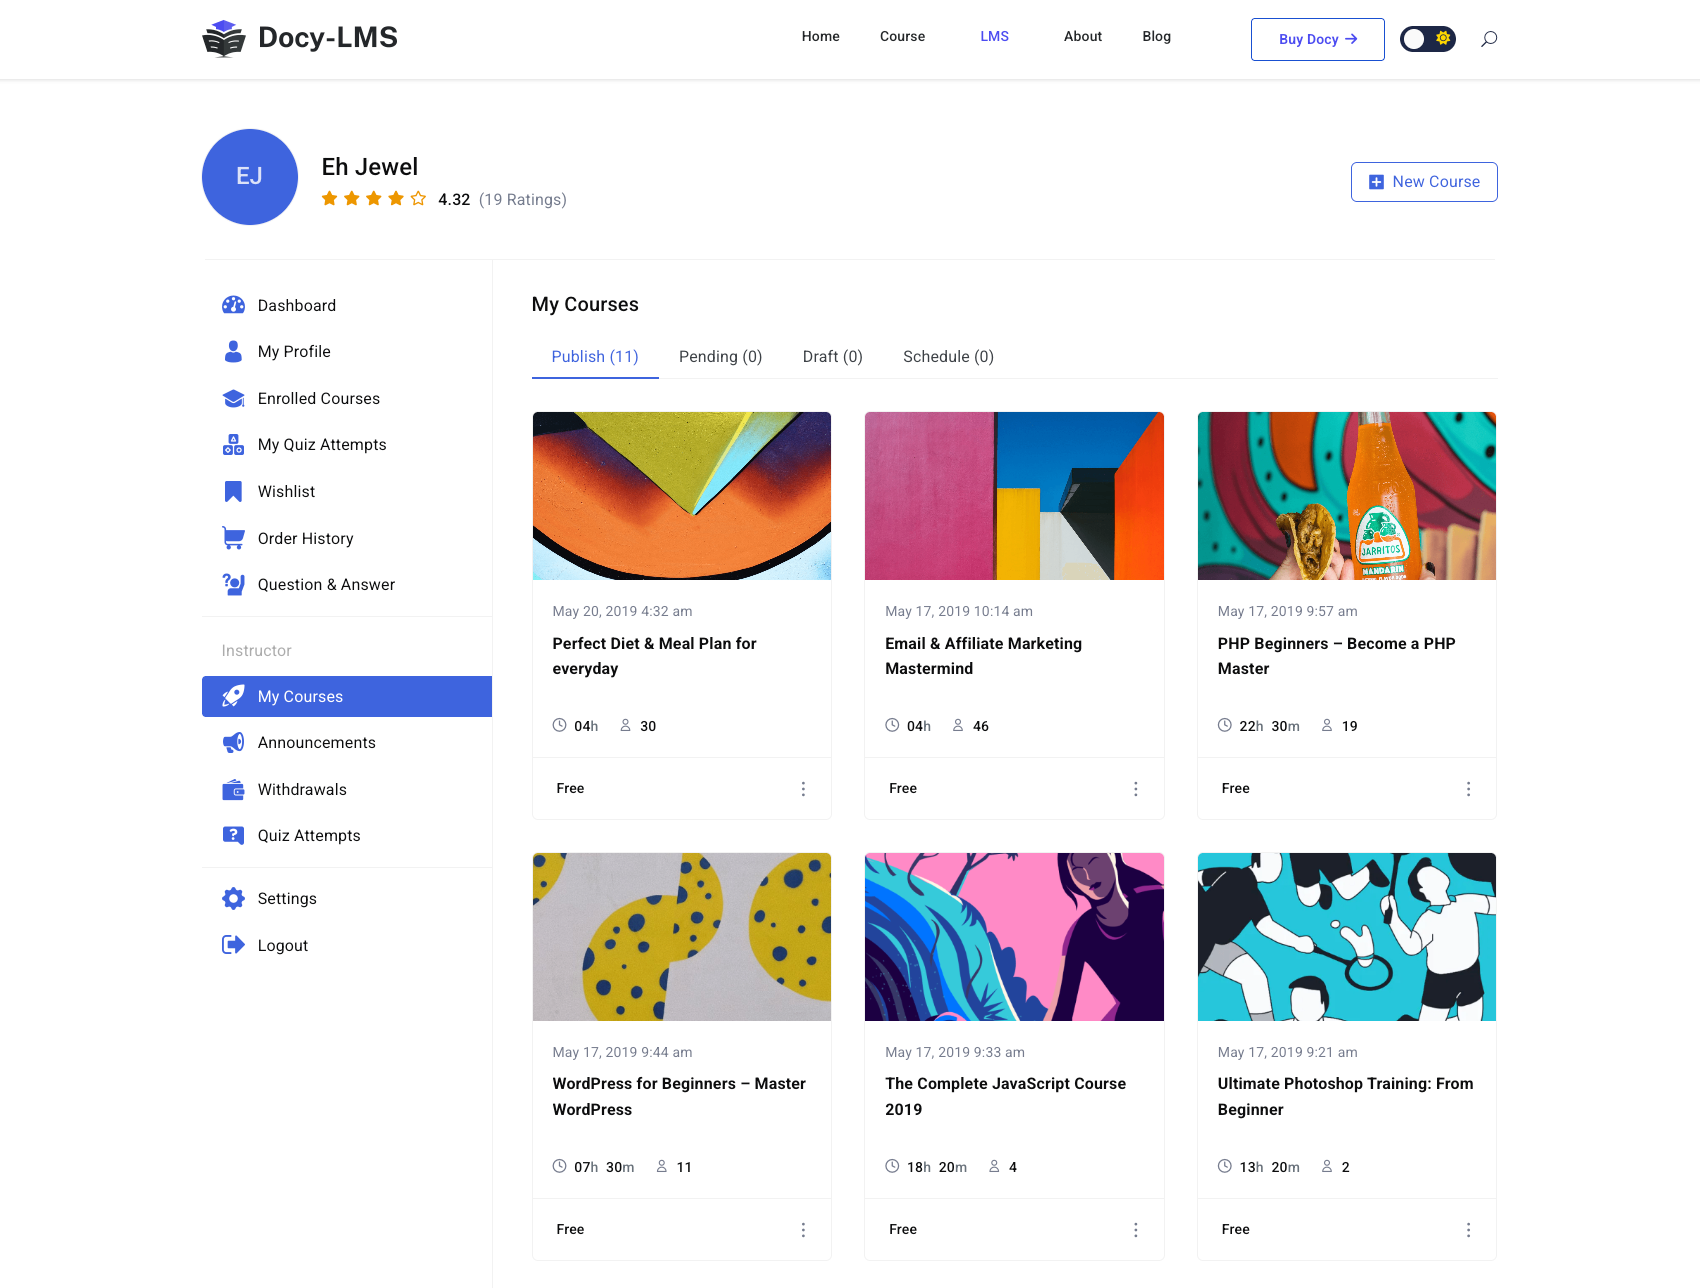Open options menu for Ultimate Photoshop Training course

[1468, 1230]
